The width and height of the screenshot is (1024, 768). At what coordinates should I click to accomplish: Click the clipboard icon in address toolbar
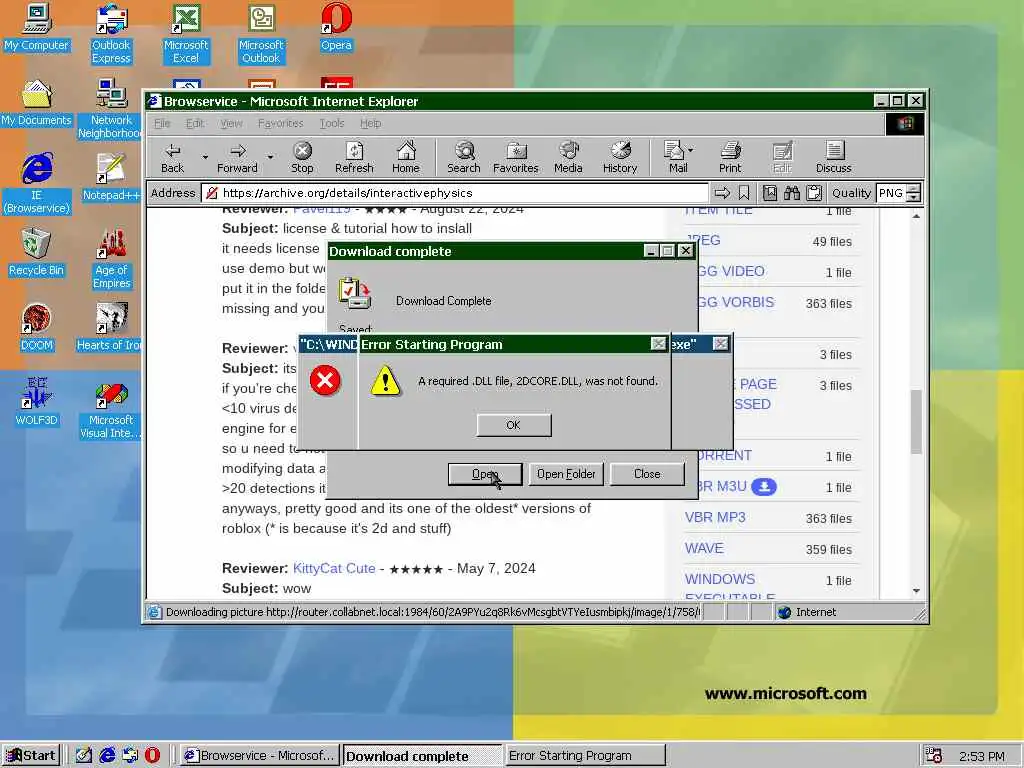[814, 193]
